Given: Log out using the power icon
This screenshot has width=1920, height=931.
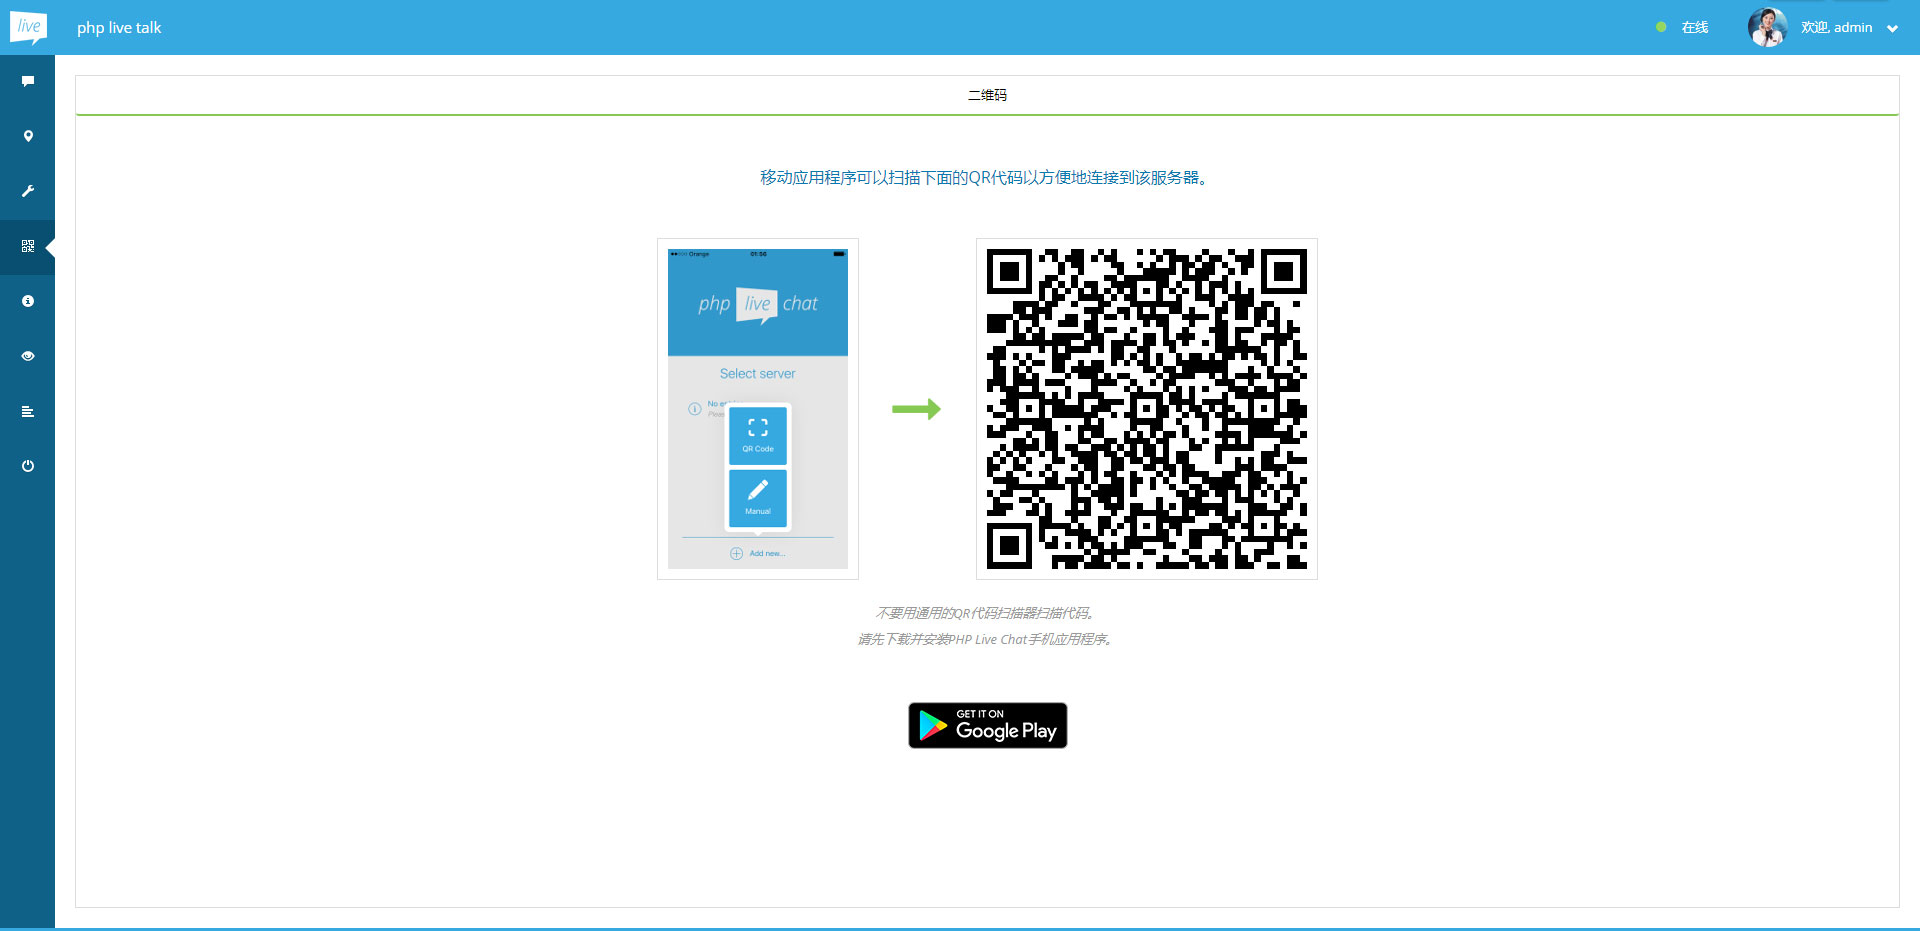Looking at the screenshot, I should 27,466.
